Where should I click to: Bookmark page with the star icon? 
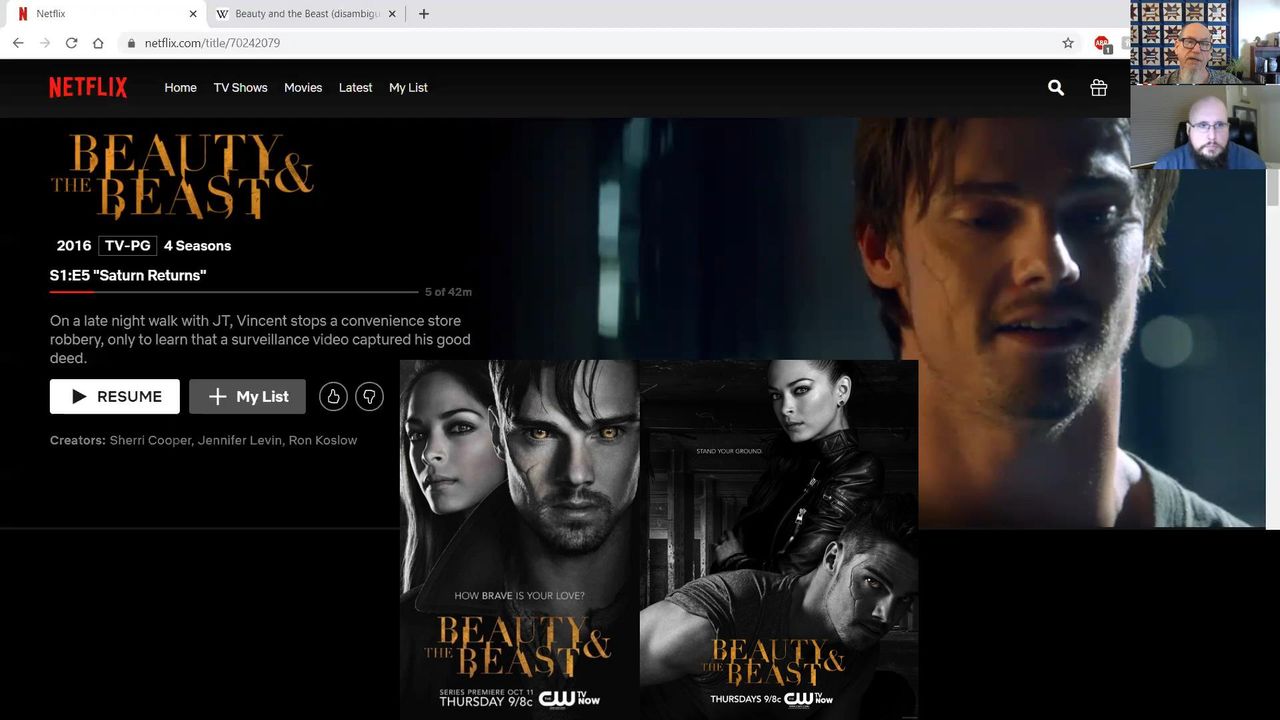pyautogui.click(x=1068, y=43)
